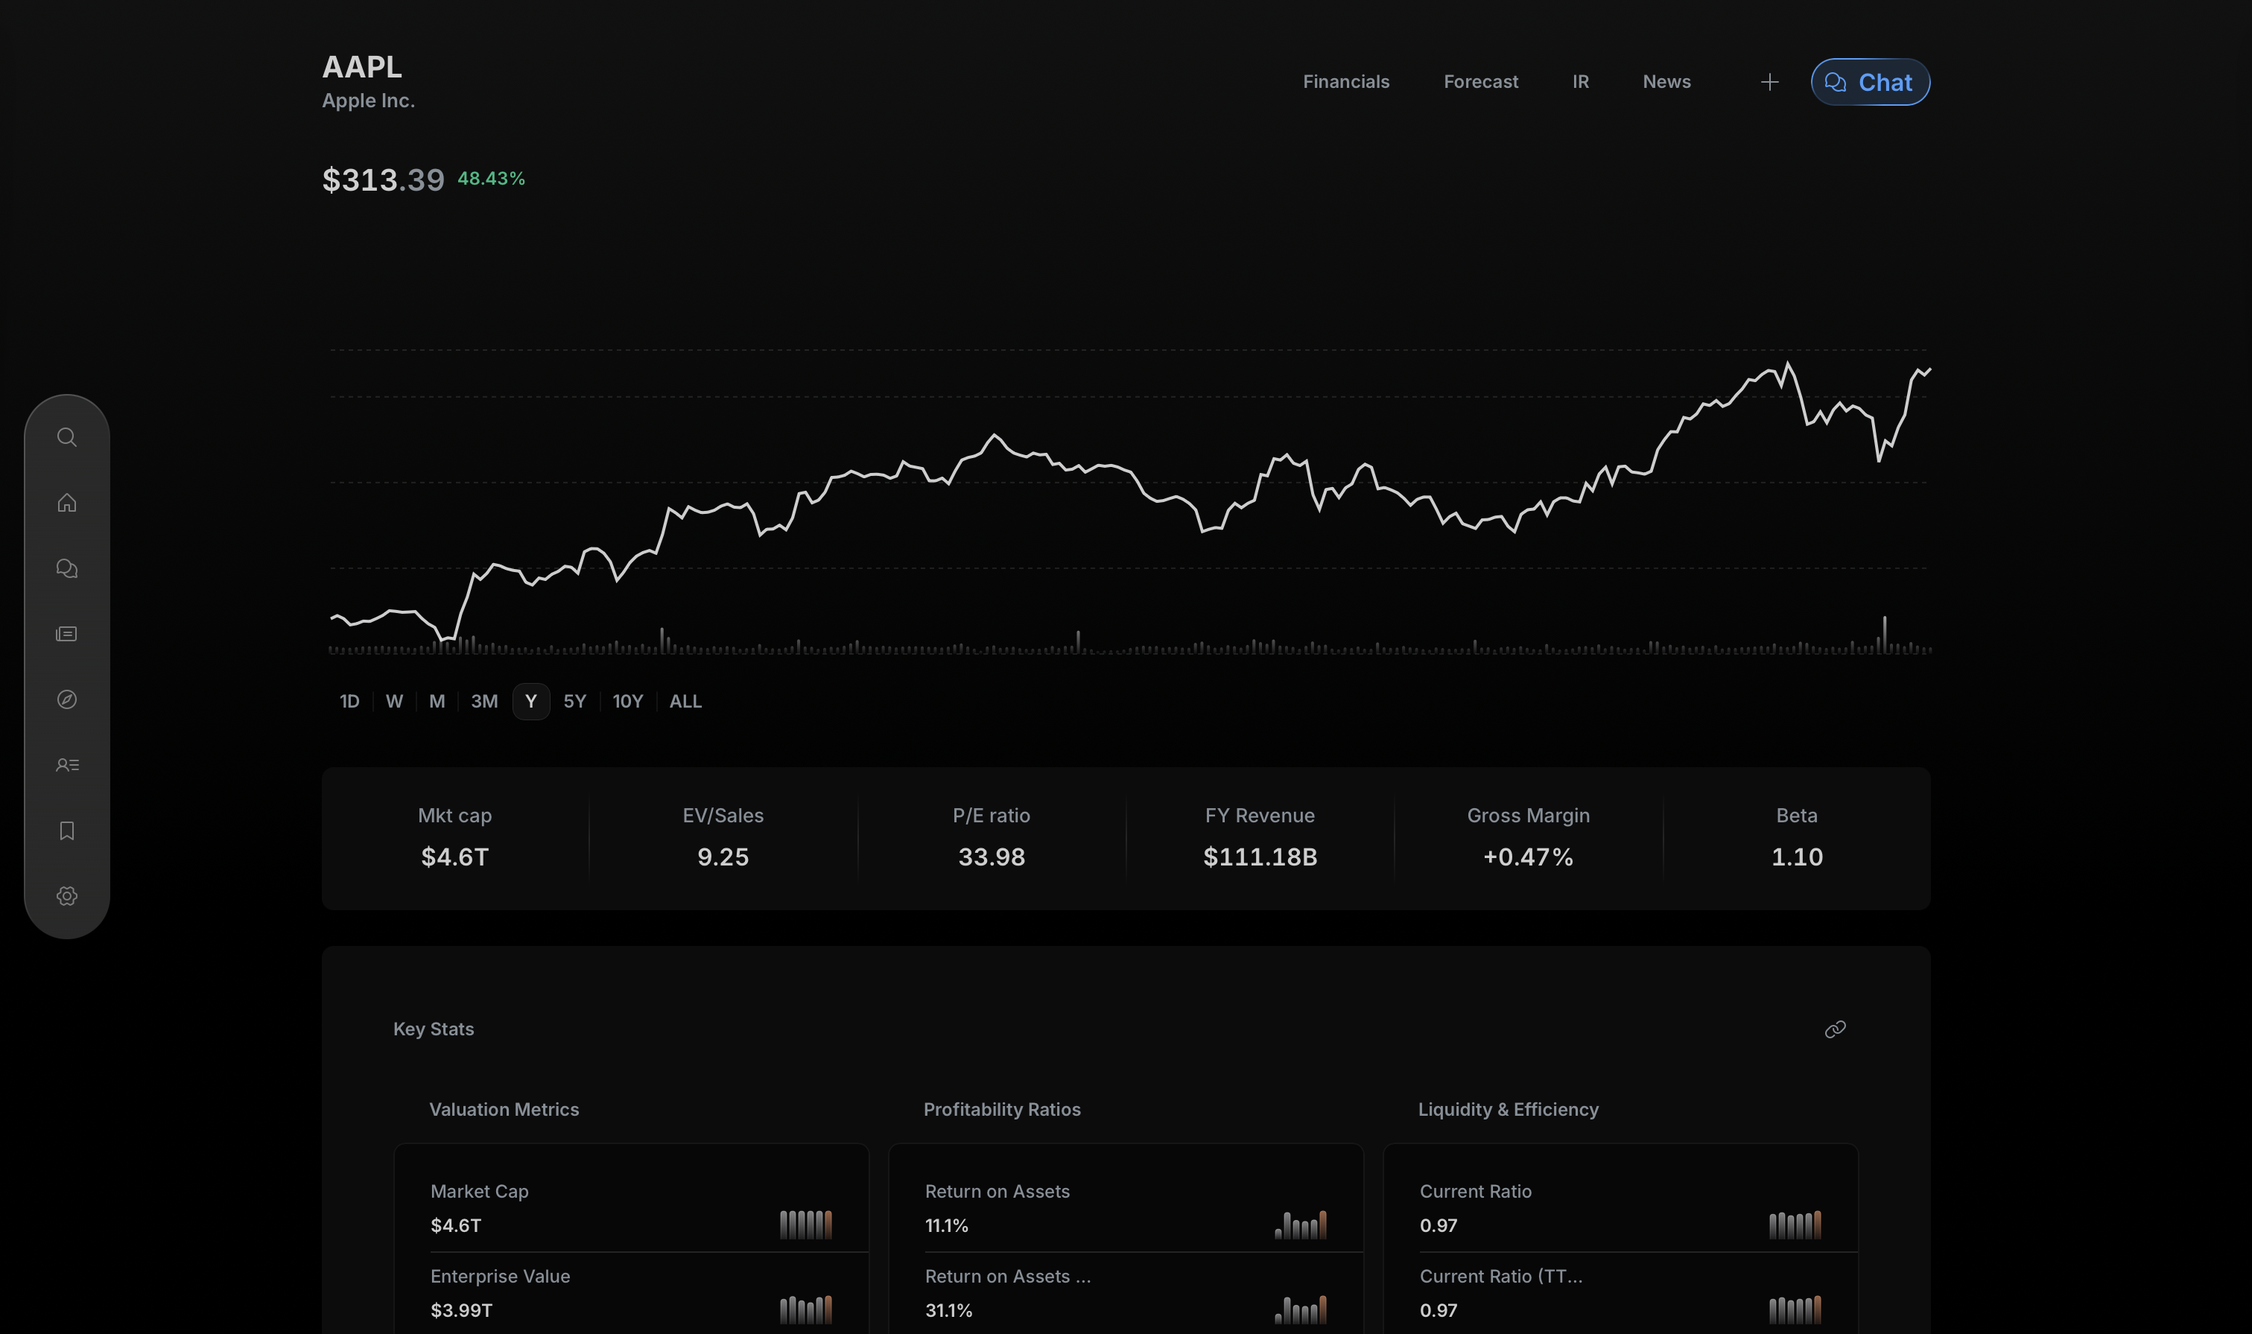Click the plus add icon
The image size is (2252, 1334).
[1769, 82]
